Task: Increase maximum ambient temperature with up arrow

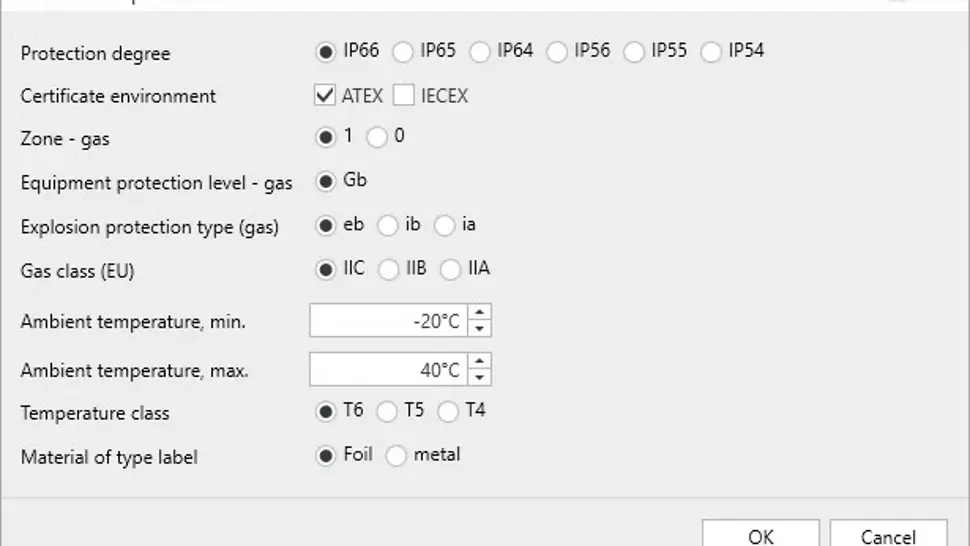Action: (480, 362)
